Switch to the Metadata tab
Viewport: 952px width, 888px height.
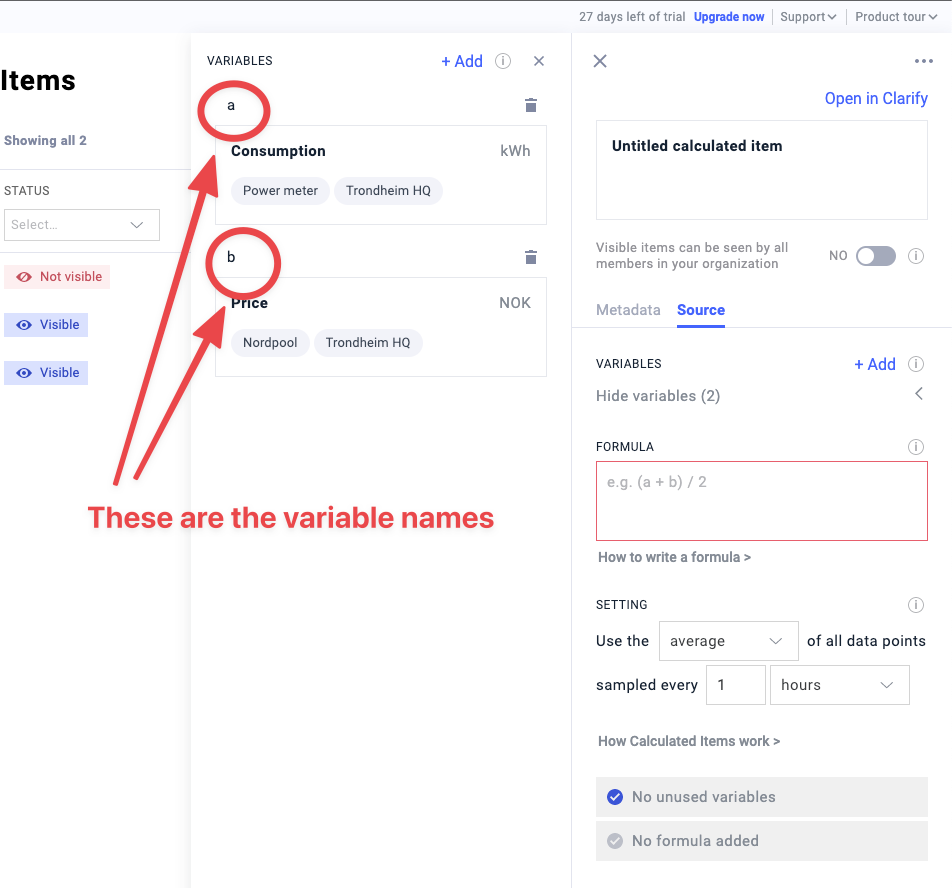(x=628, y=310)
